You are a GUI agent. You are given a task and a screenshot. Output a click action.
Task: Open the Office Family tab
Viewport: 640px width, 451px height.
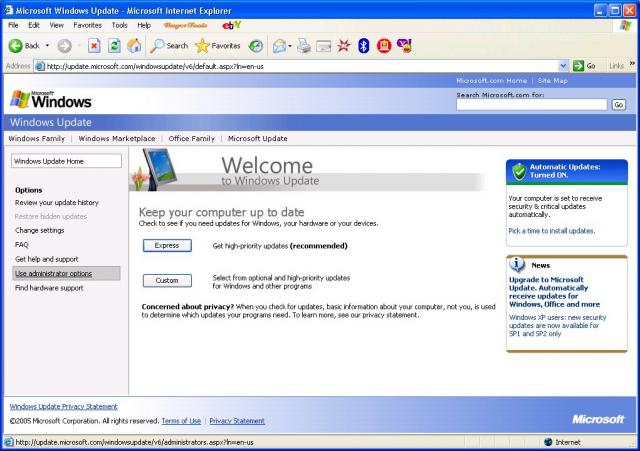(191, 139)
